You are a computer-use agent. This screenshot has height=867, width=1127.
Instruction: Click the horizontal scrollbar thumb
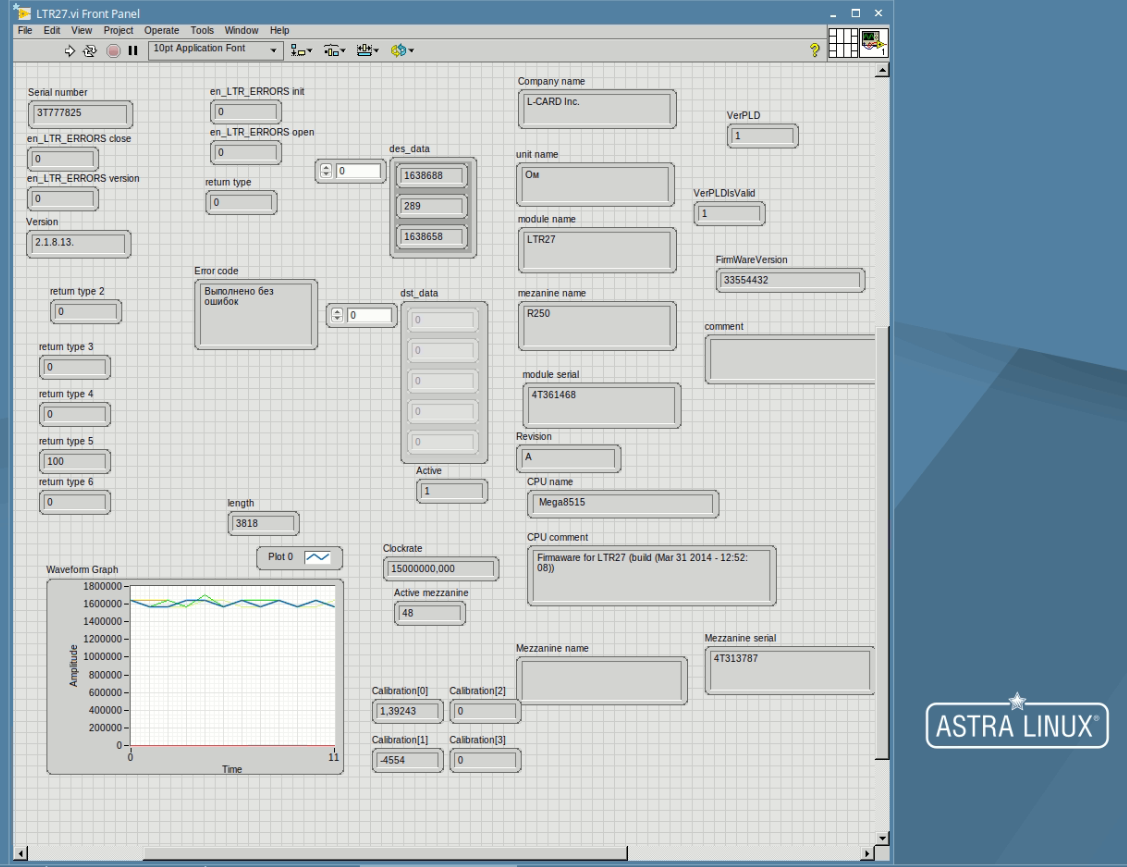click(x=385, y=853)
